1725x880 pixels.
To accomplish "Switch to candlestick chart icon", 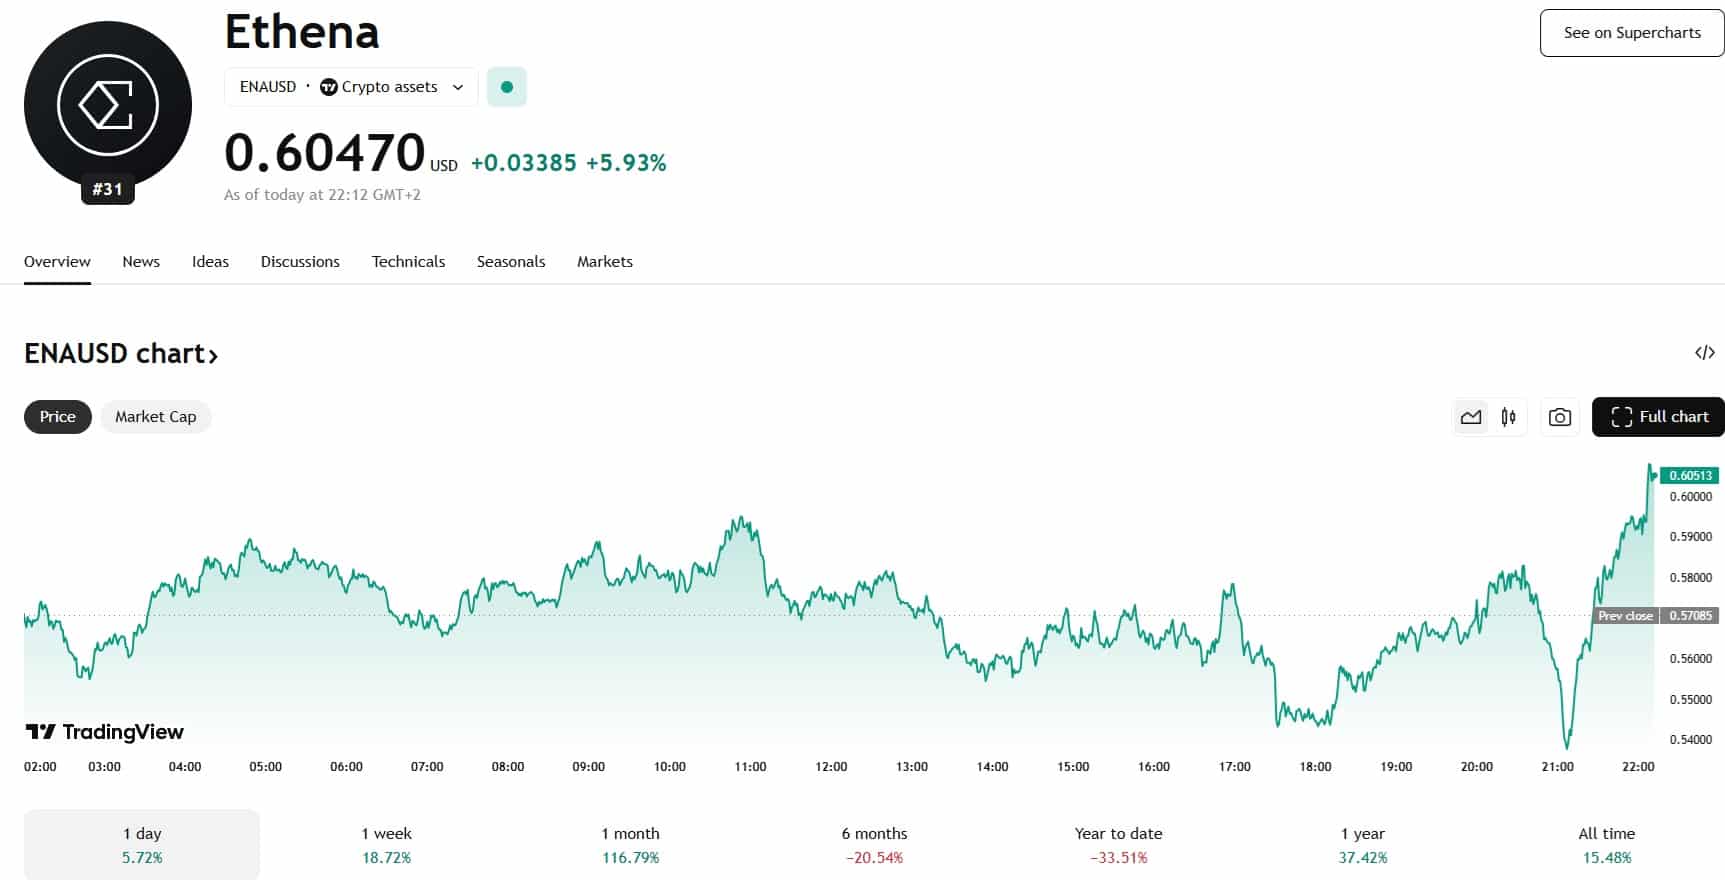I will [x=1508, y=417].
